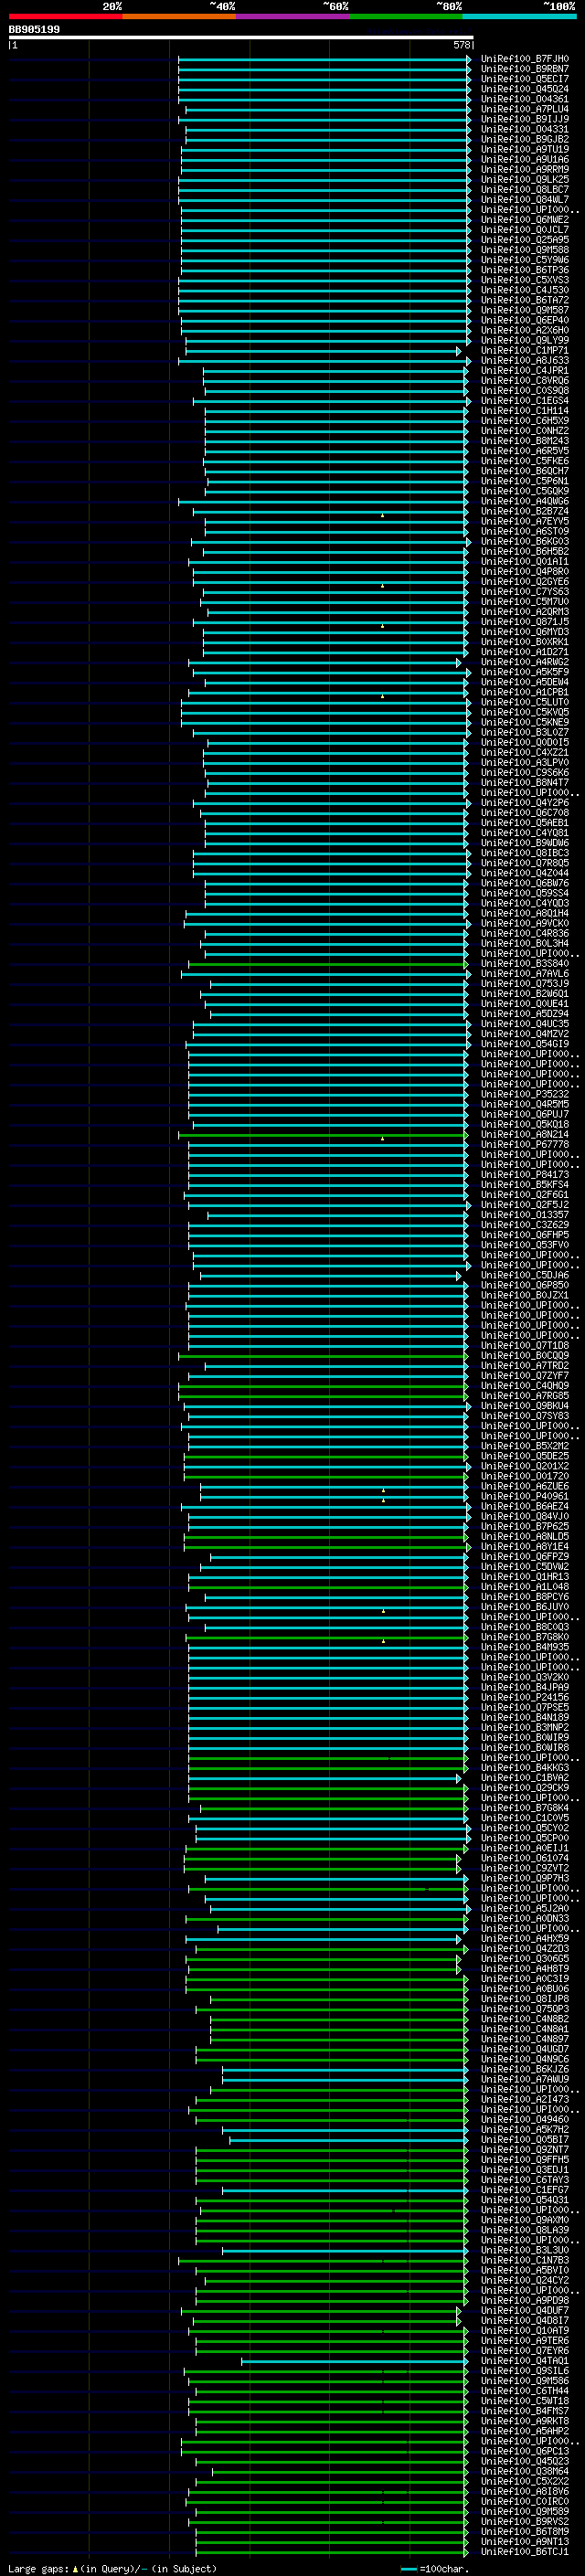Image resolution: width=585 pixels, height=2576 pixels.
Task: Select hit label UniRef100_C5DJA6
Action: [x=525, y=1275]
